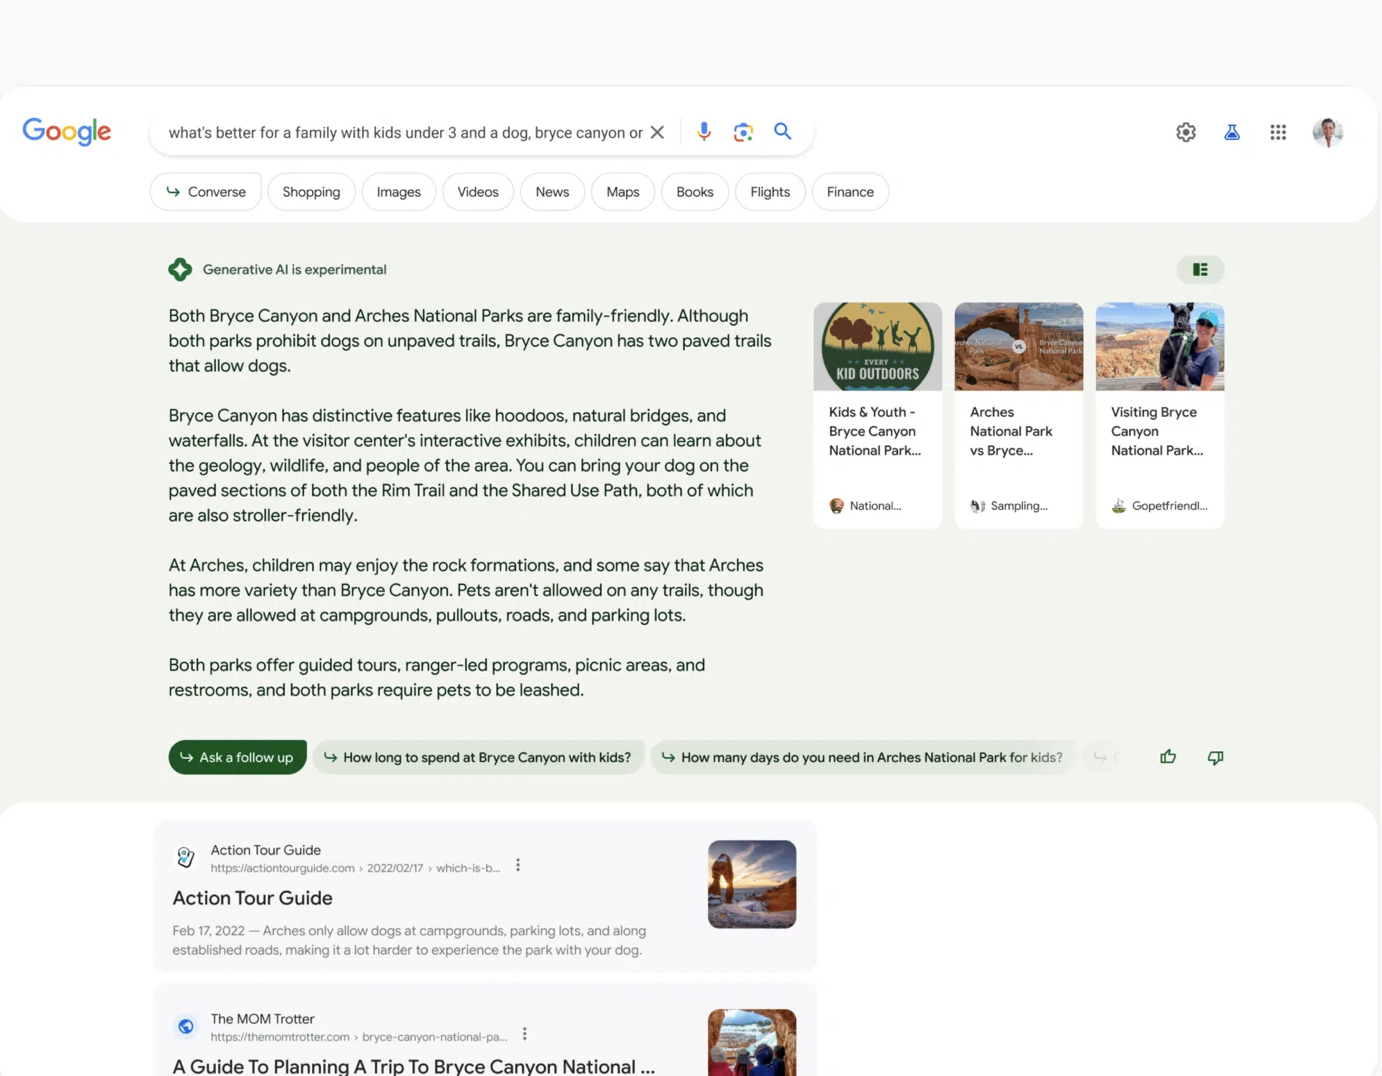Select 'How many days do you need in Arches' suggestion
1382x1076 pixels.
coord(863,757)
